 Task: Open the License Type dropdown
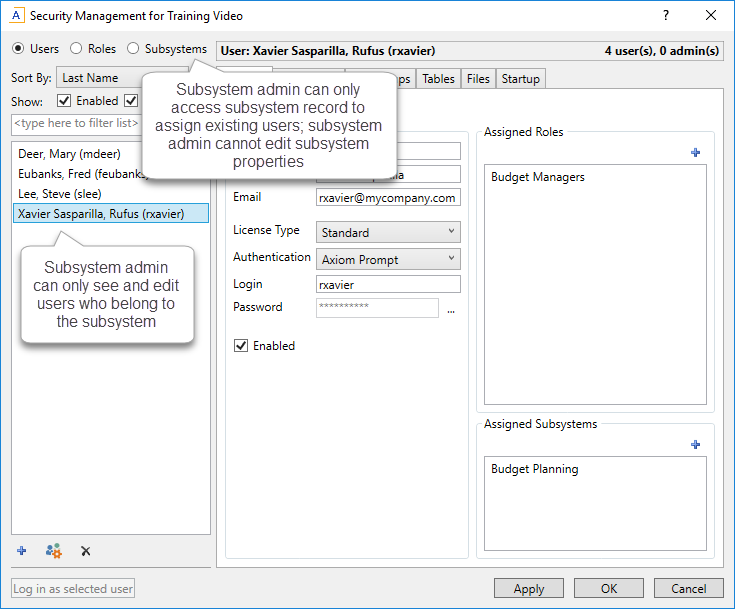pos(388,232)
